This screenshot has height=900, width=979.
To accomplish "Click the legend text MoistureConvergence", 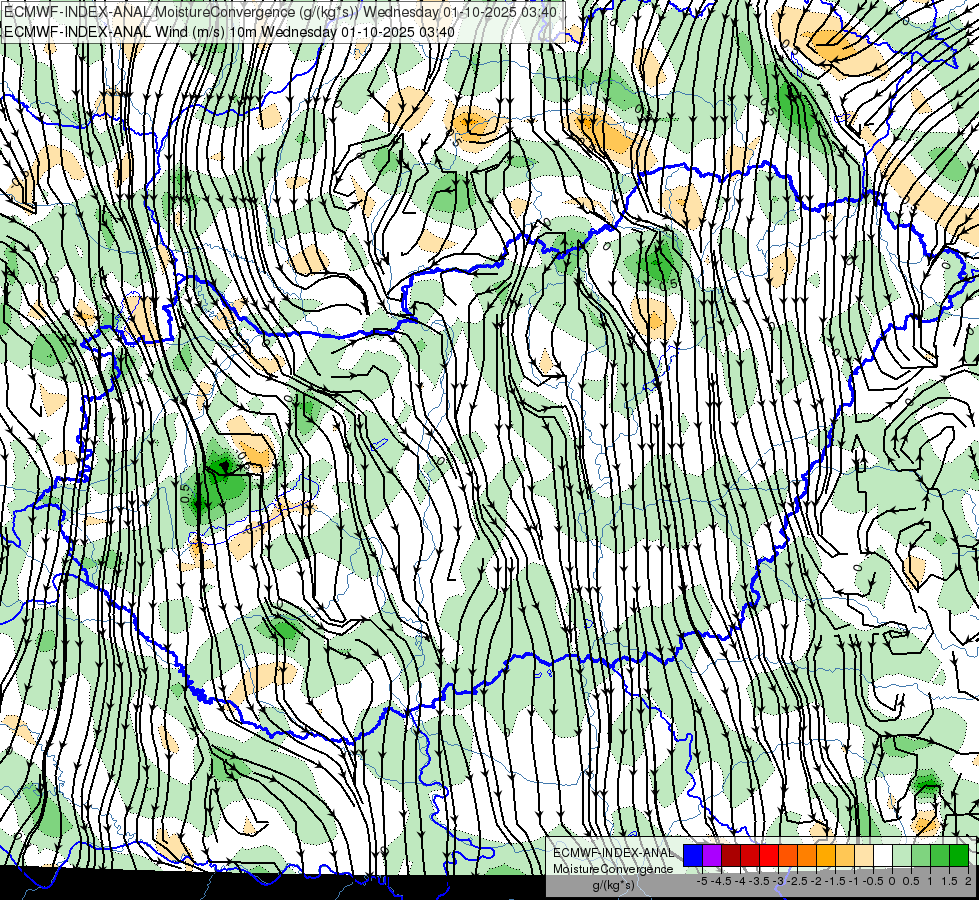I will [613, 869].
